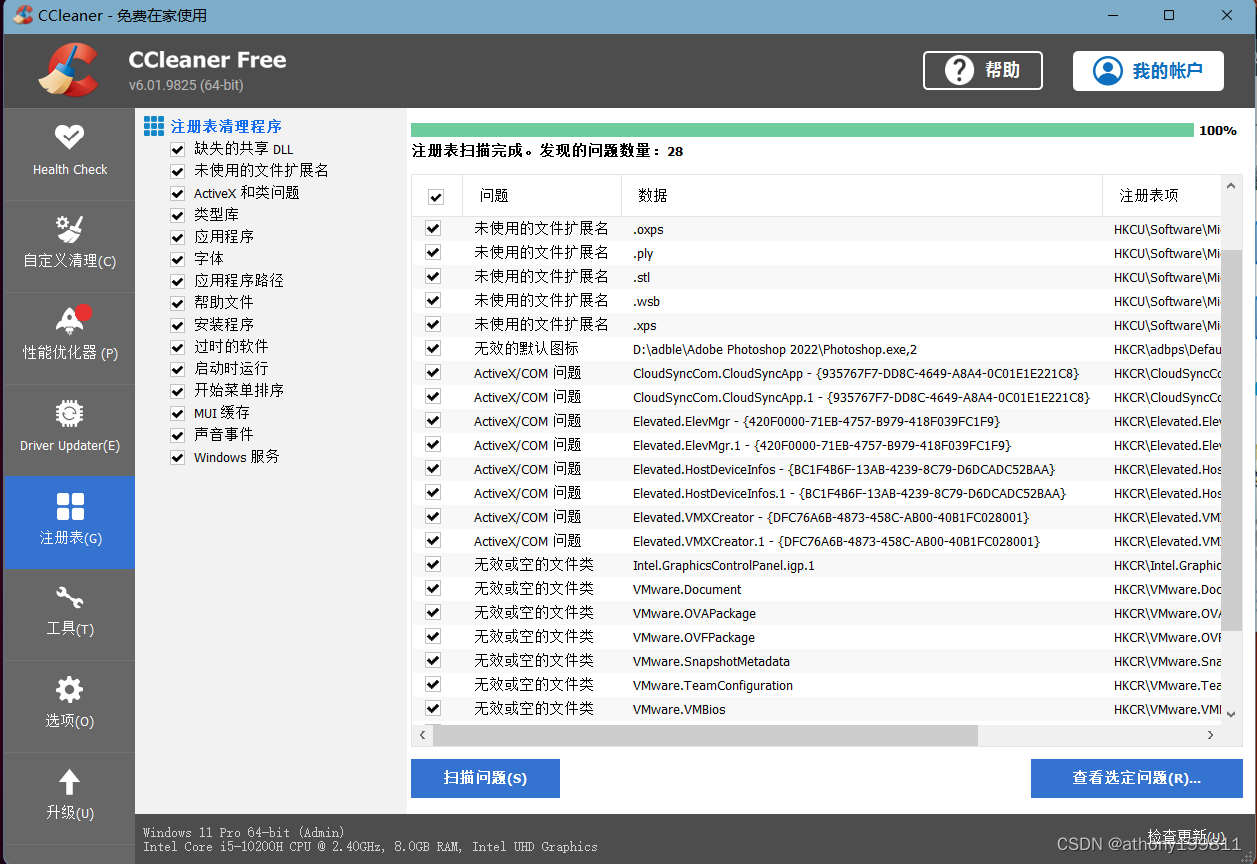Toggle MUI 缓存 checkbox
1257x864 pixels.
click(177, 413)
